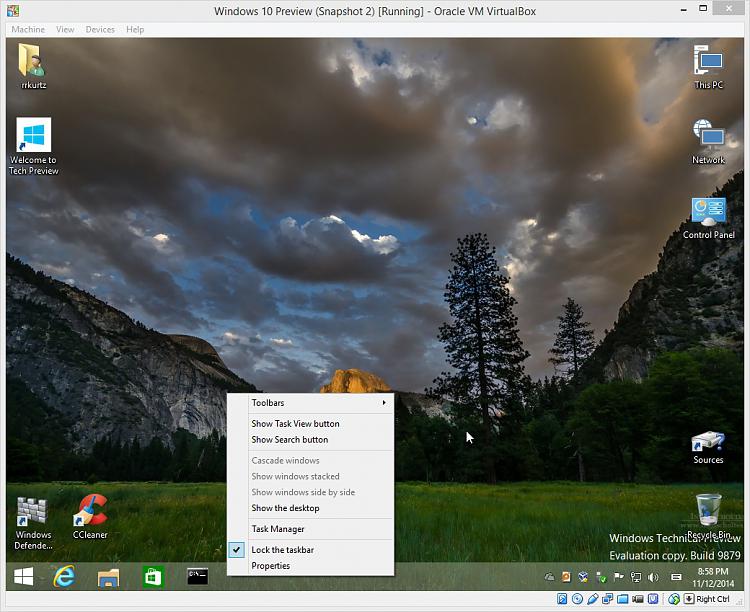
Task: Open the Control Panel desktop icon
Action: 708,218
